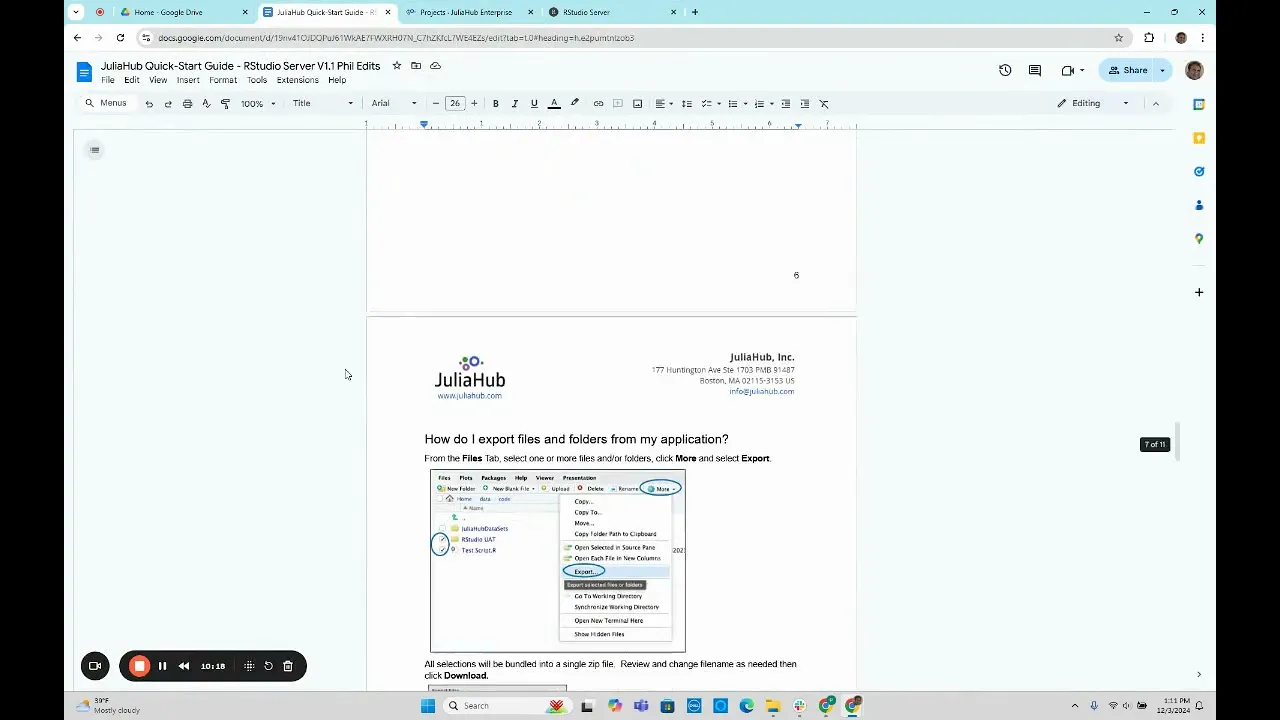Screen dimensions: 1280x720
Task: Open the Format menu
Action: pos(223,80)
